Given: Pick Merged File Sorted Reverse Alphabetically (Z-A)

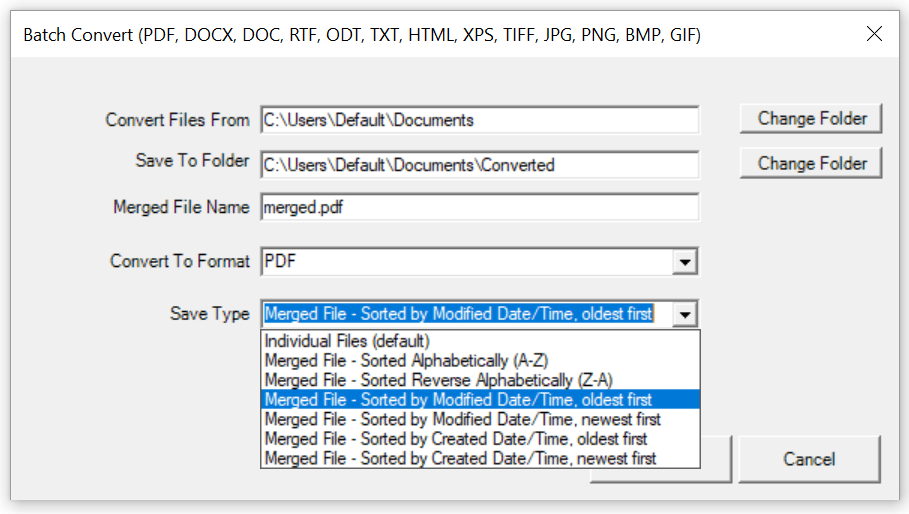Looking at the screenshot, I should point(438,380).
